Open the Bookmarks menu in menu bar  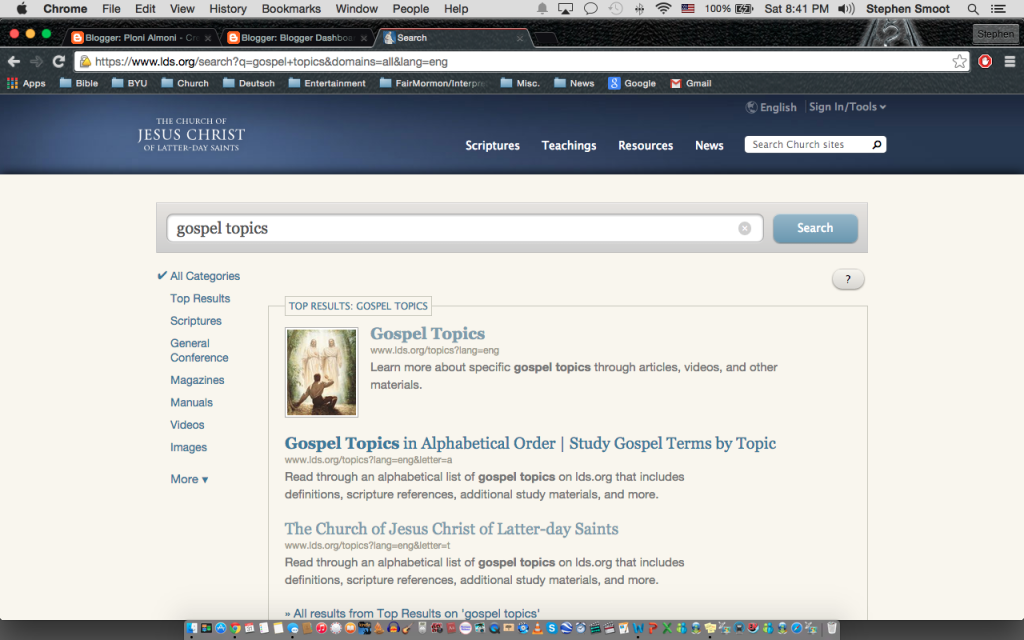coord(291,8)
